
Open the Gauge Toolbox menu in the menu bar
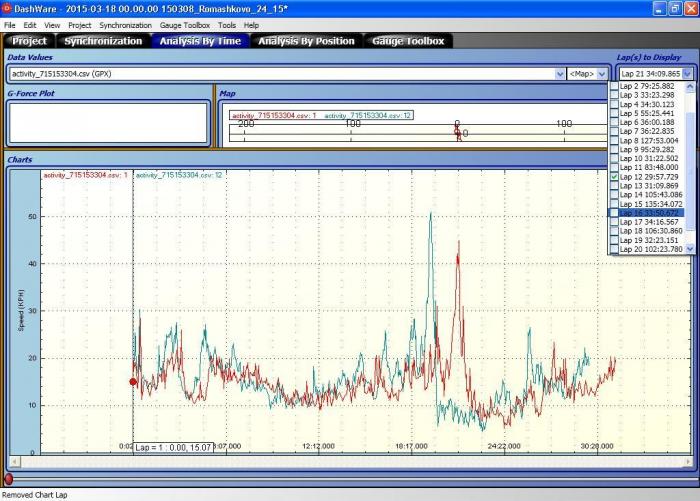pos(185,25)
